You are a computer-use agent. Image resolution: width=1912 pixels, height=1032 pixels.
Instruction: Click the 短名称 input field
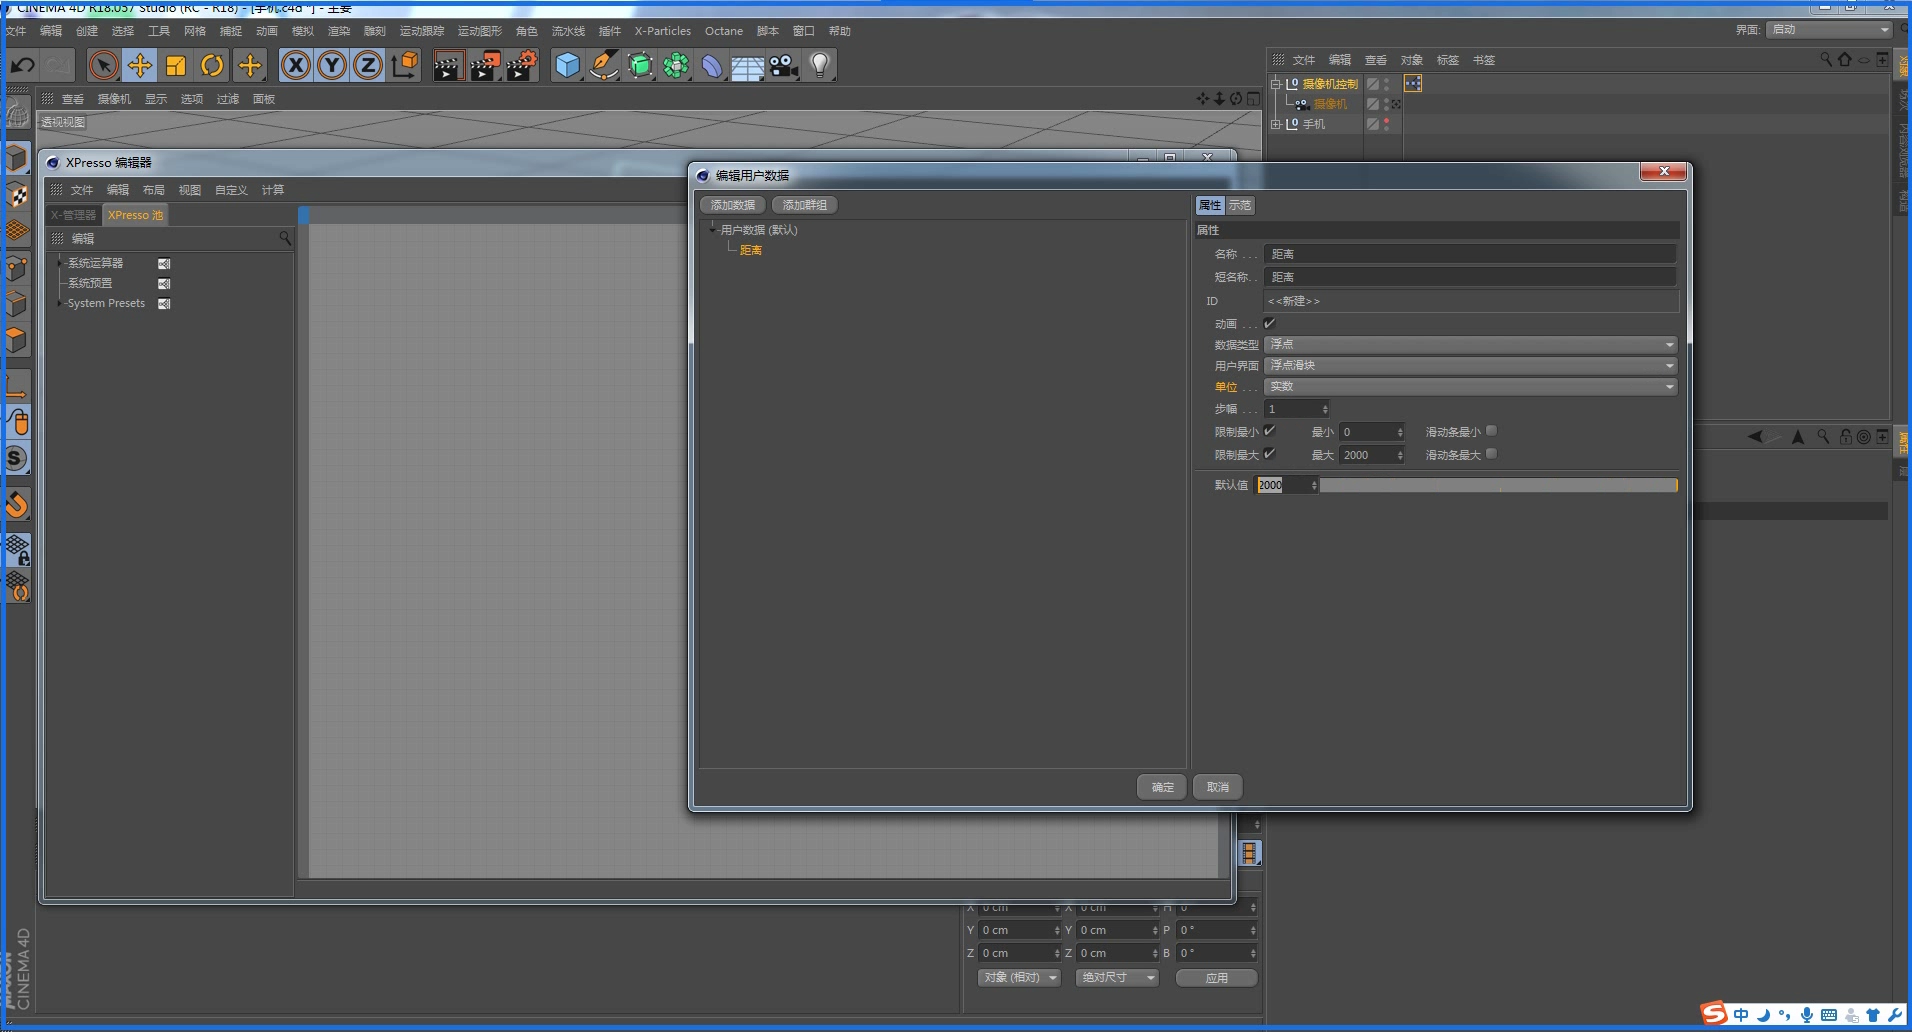(1470, 277)
